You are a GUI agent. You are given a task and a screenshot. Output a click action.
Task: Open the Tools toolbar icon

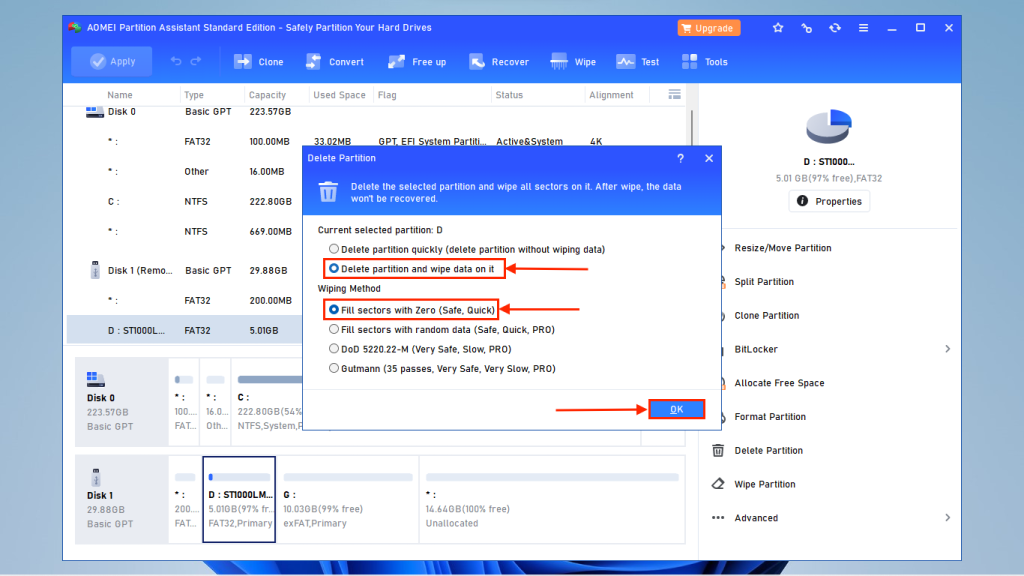[705, 61]
